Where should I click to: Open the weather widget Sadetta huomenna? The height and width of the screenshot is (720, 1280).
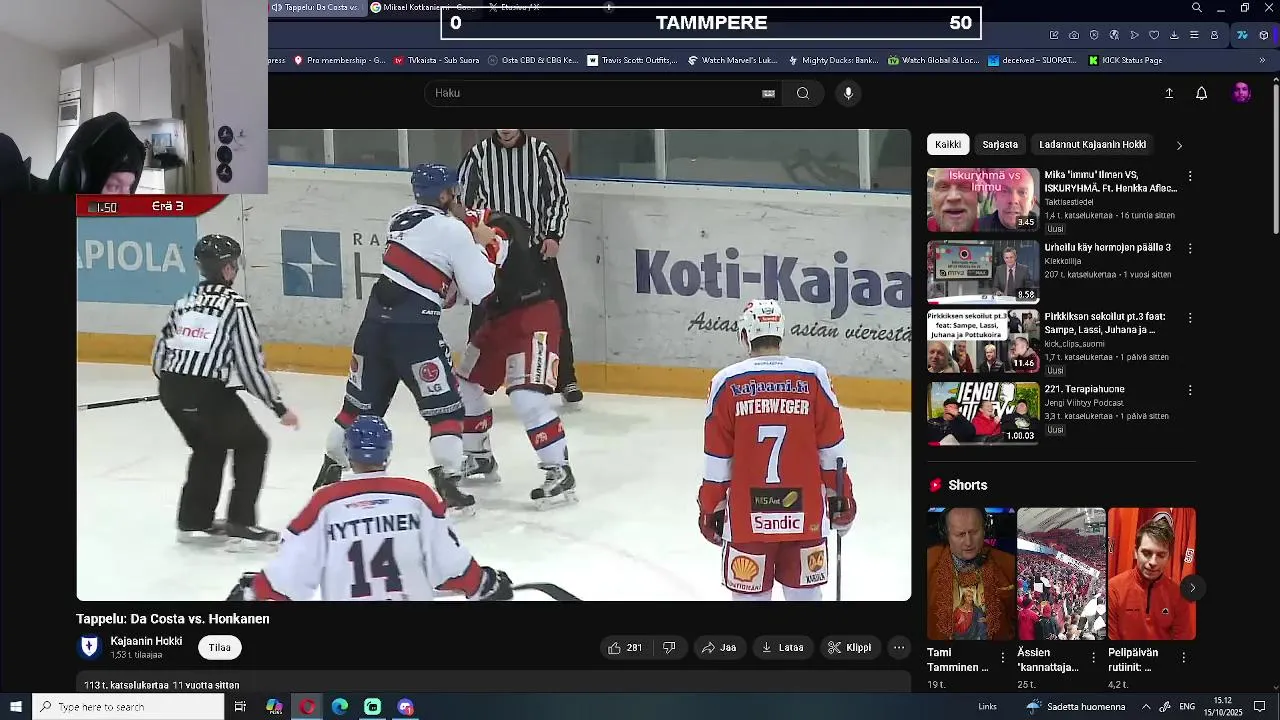tap(1076, 707)
